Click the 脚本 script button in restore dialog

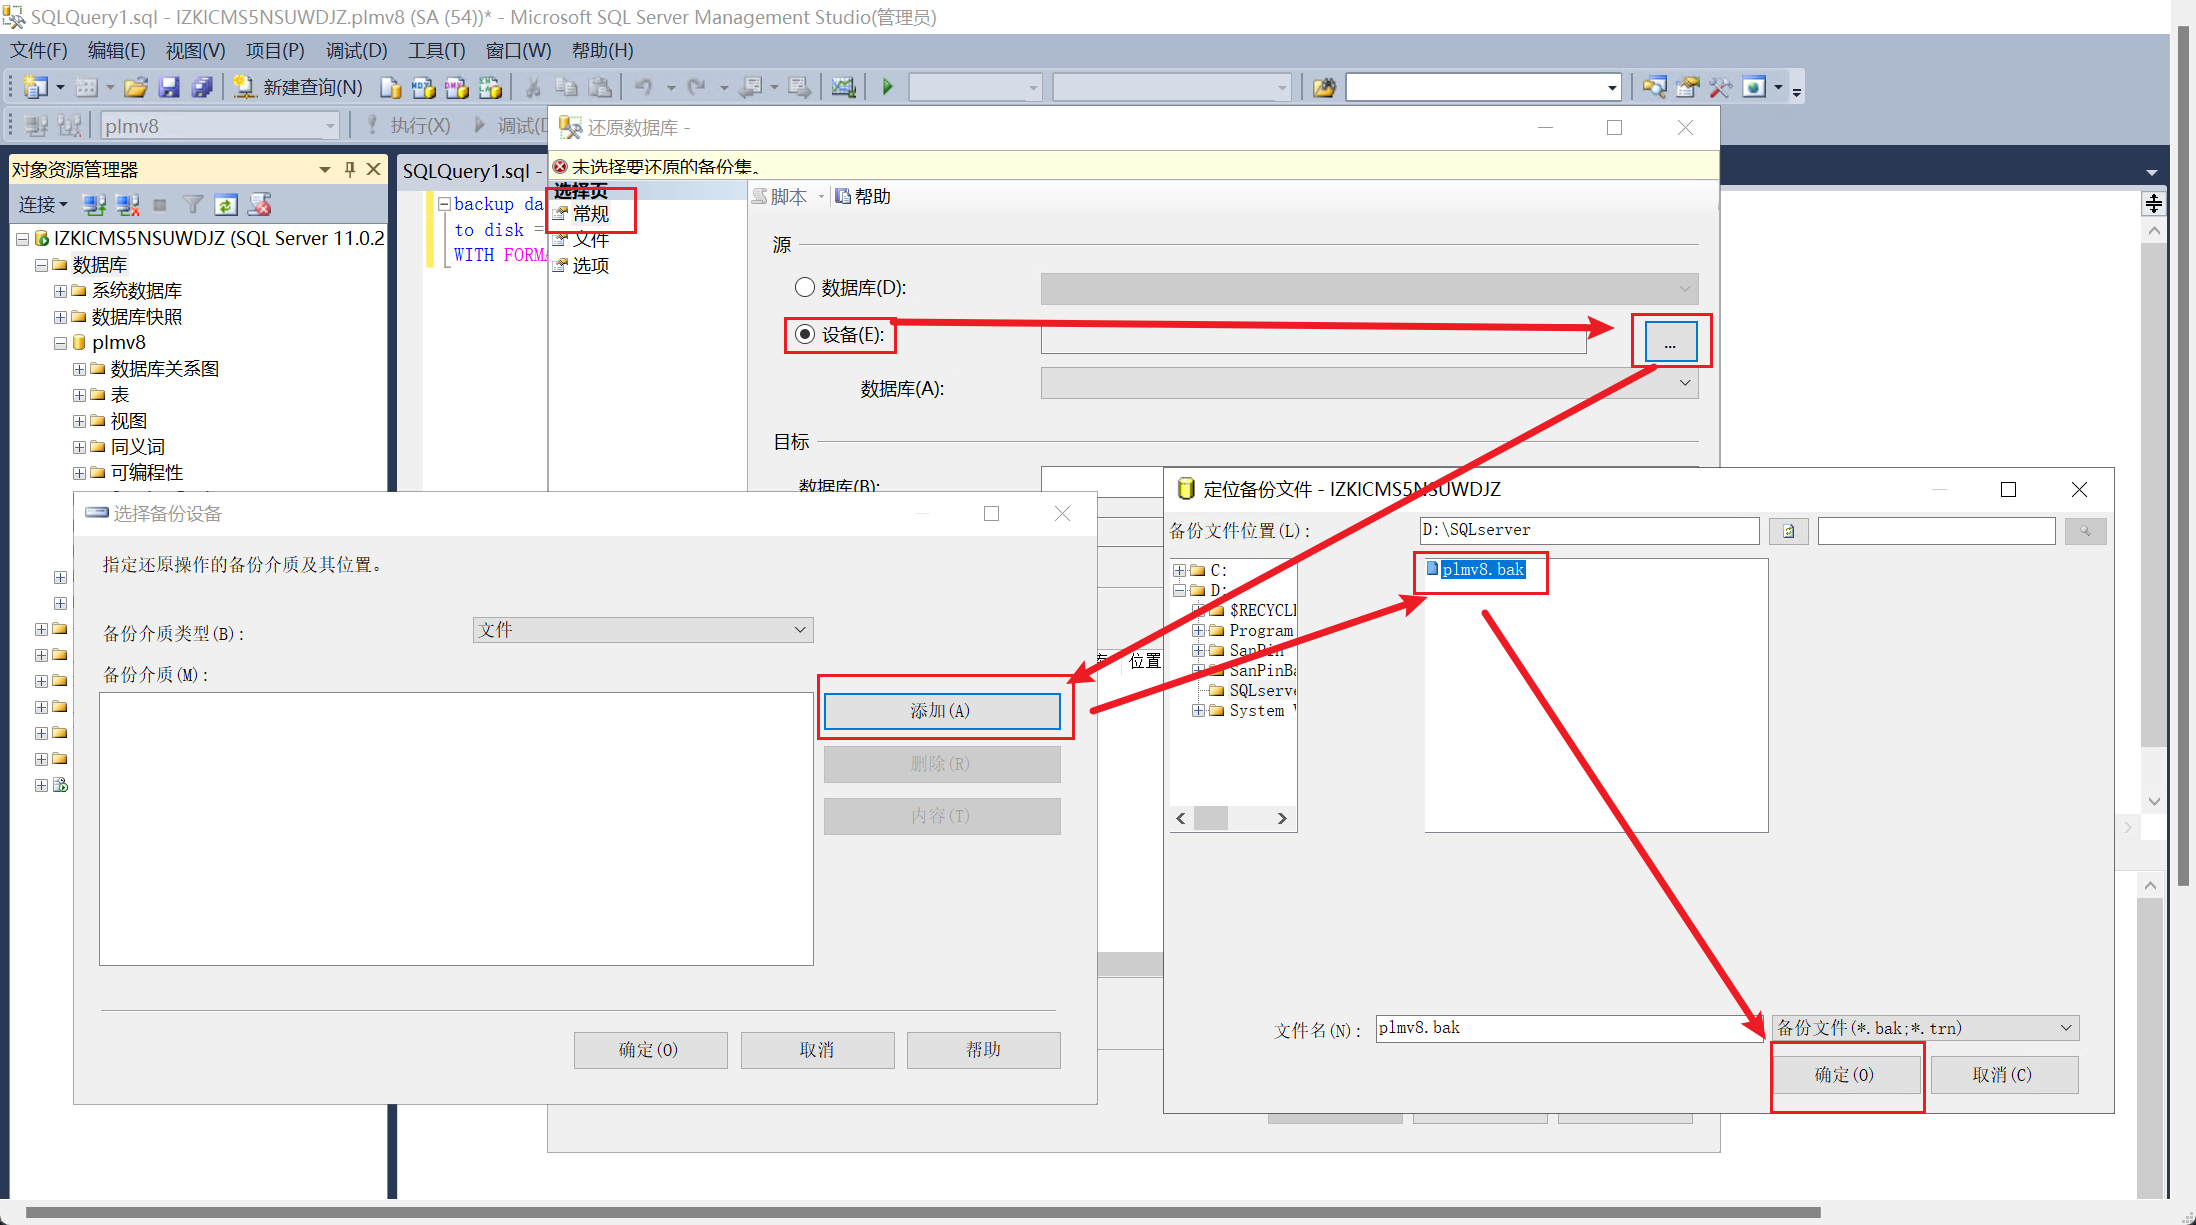[780, 197]
